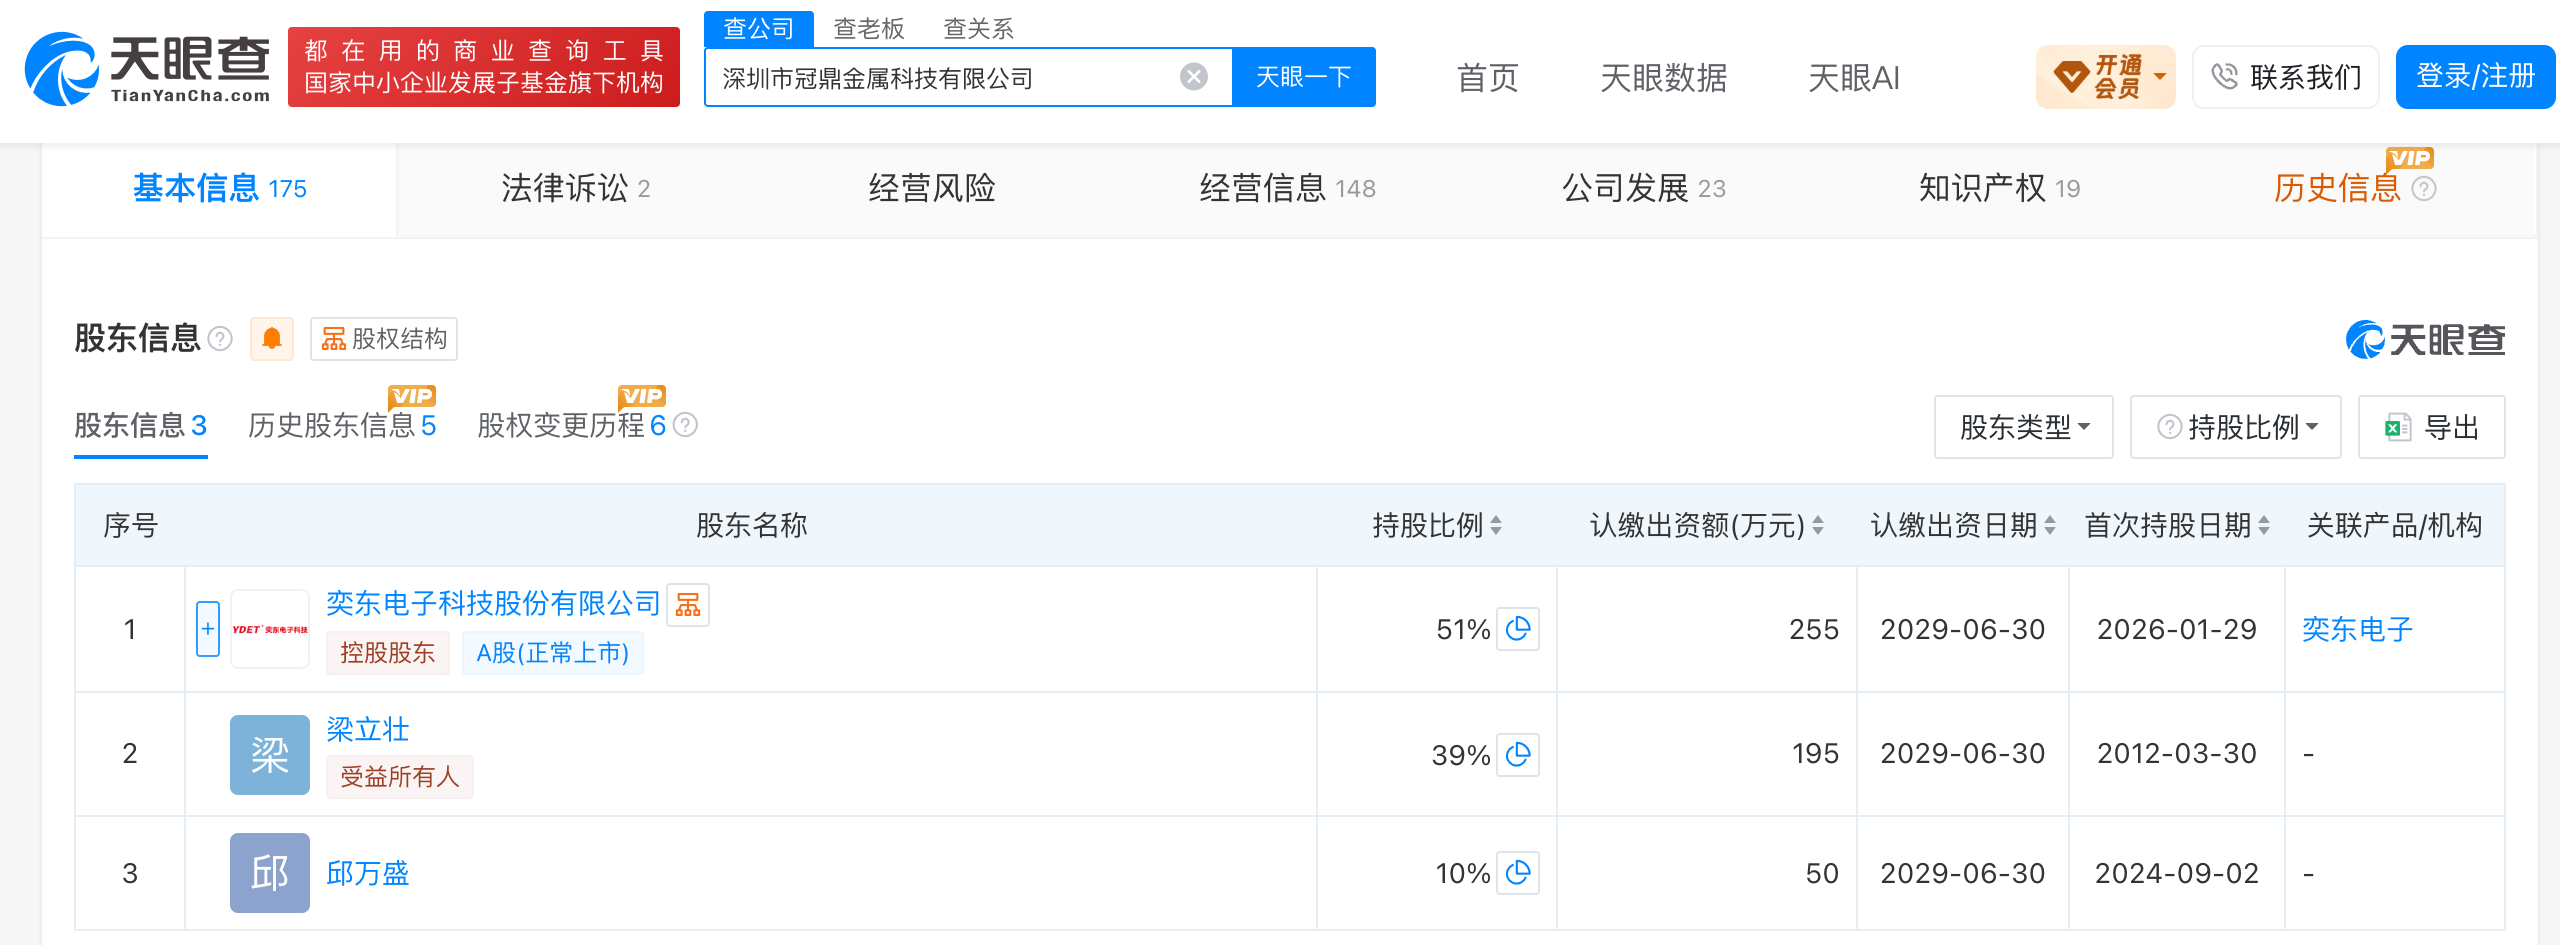
Task: Click help icon beside 股权变更历程 tab
Action: pyautogui.click(x=685, y=426)
